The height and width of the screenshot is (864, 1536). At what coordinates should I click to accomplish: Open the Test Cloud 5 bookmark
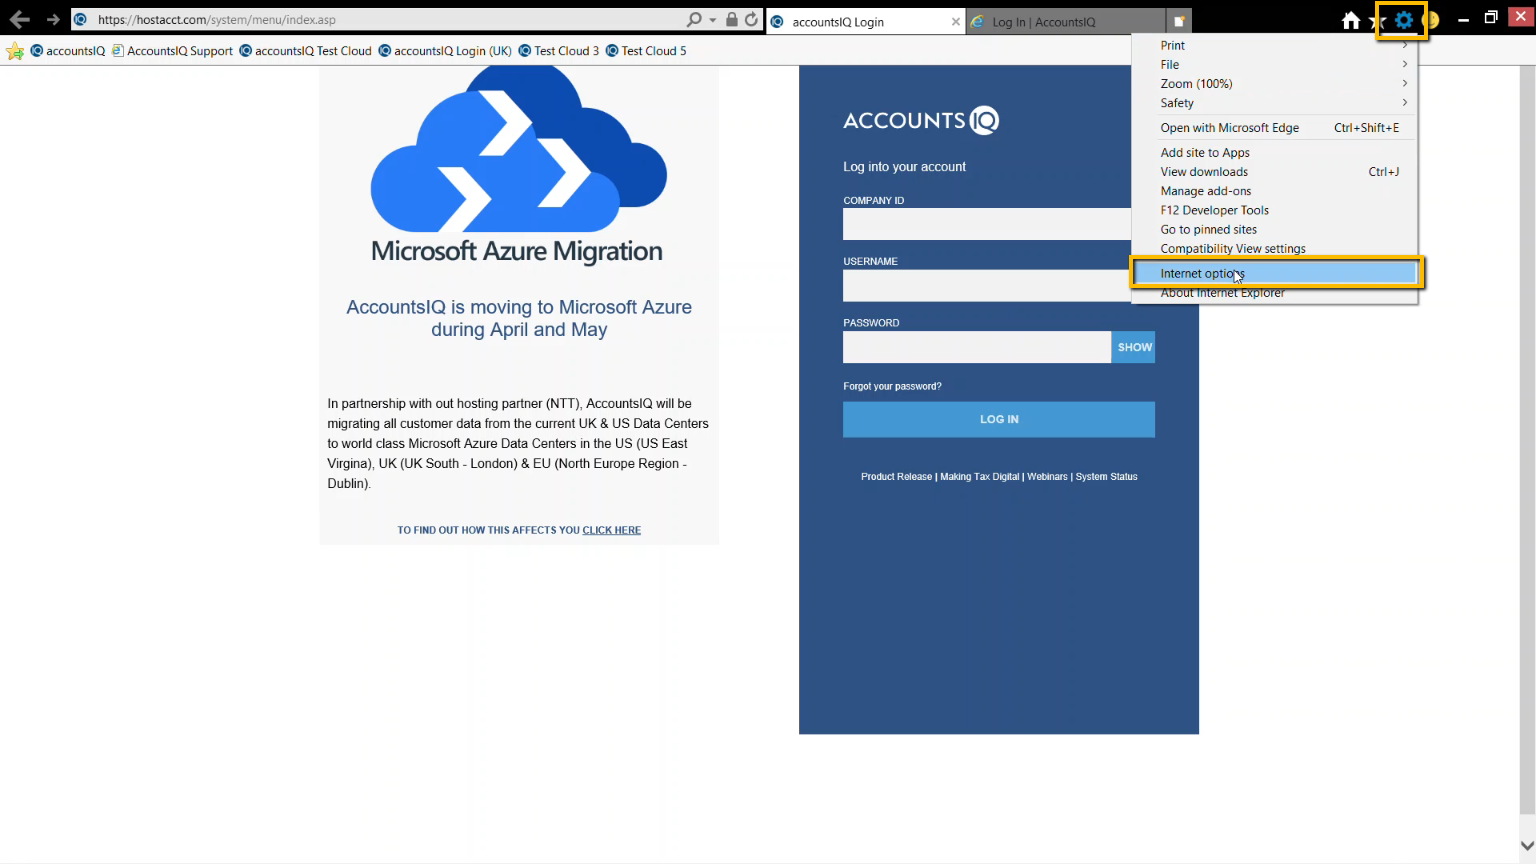click(646, 51)
